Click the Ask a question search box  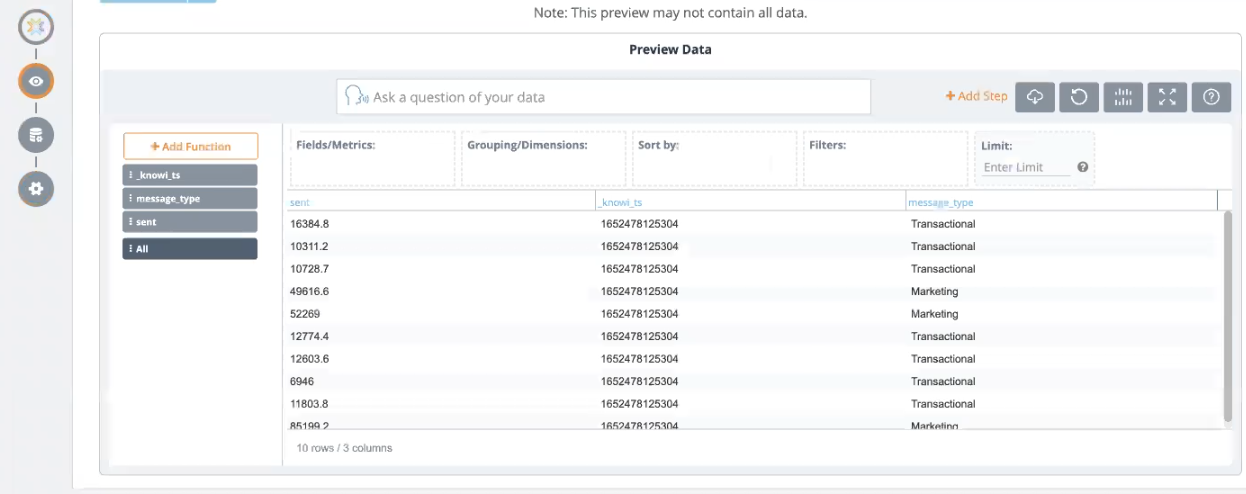(x=603, y=97)
